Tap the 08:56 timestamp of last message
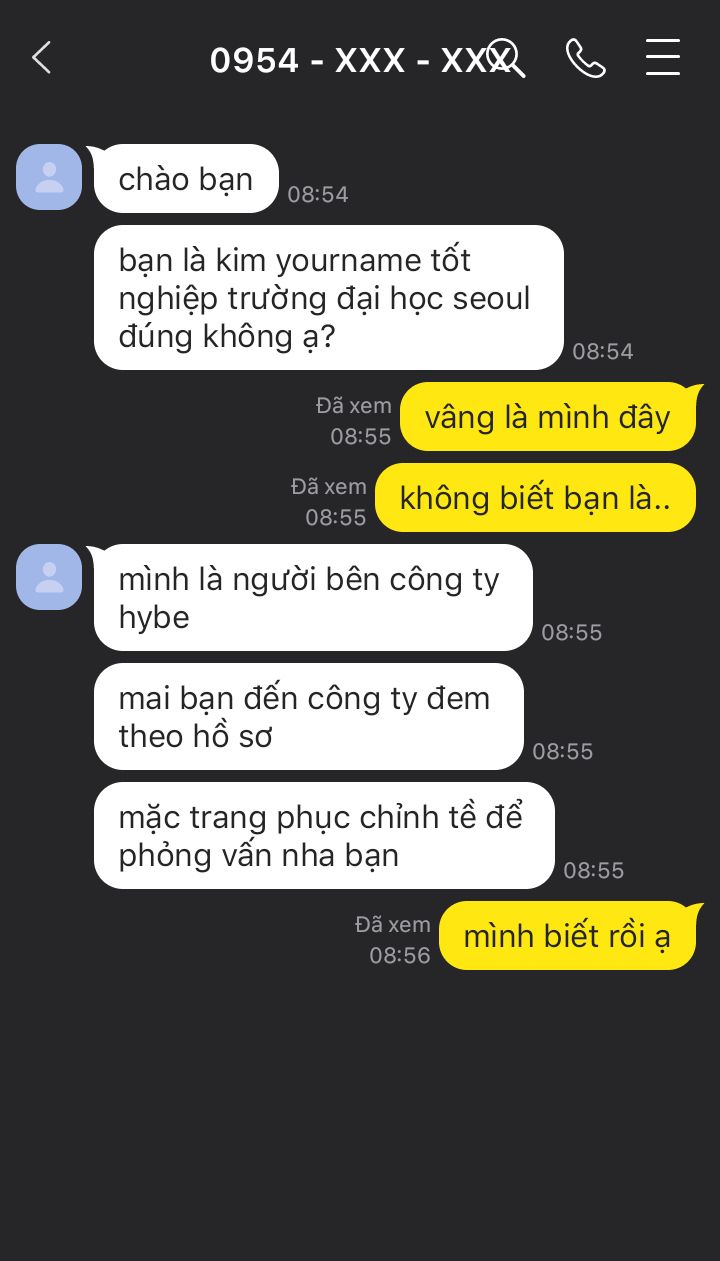This screenshot has height=1261, width=720. click(400, 956)
